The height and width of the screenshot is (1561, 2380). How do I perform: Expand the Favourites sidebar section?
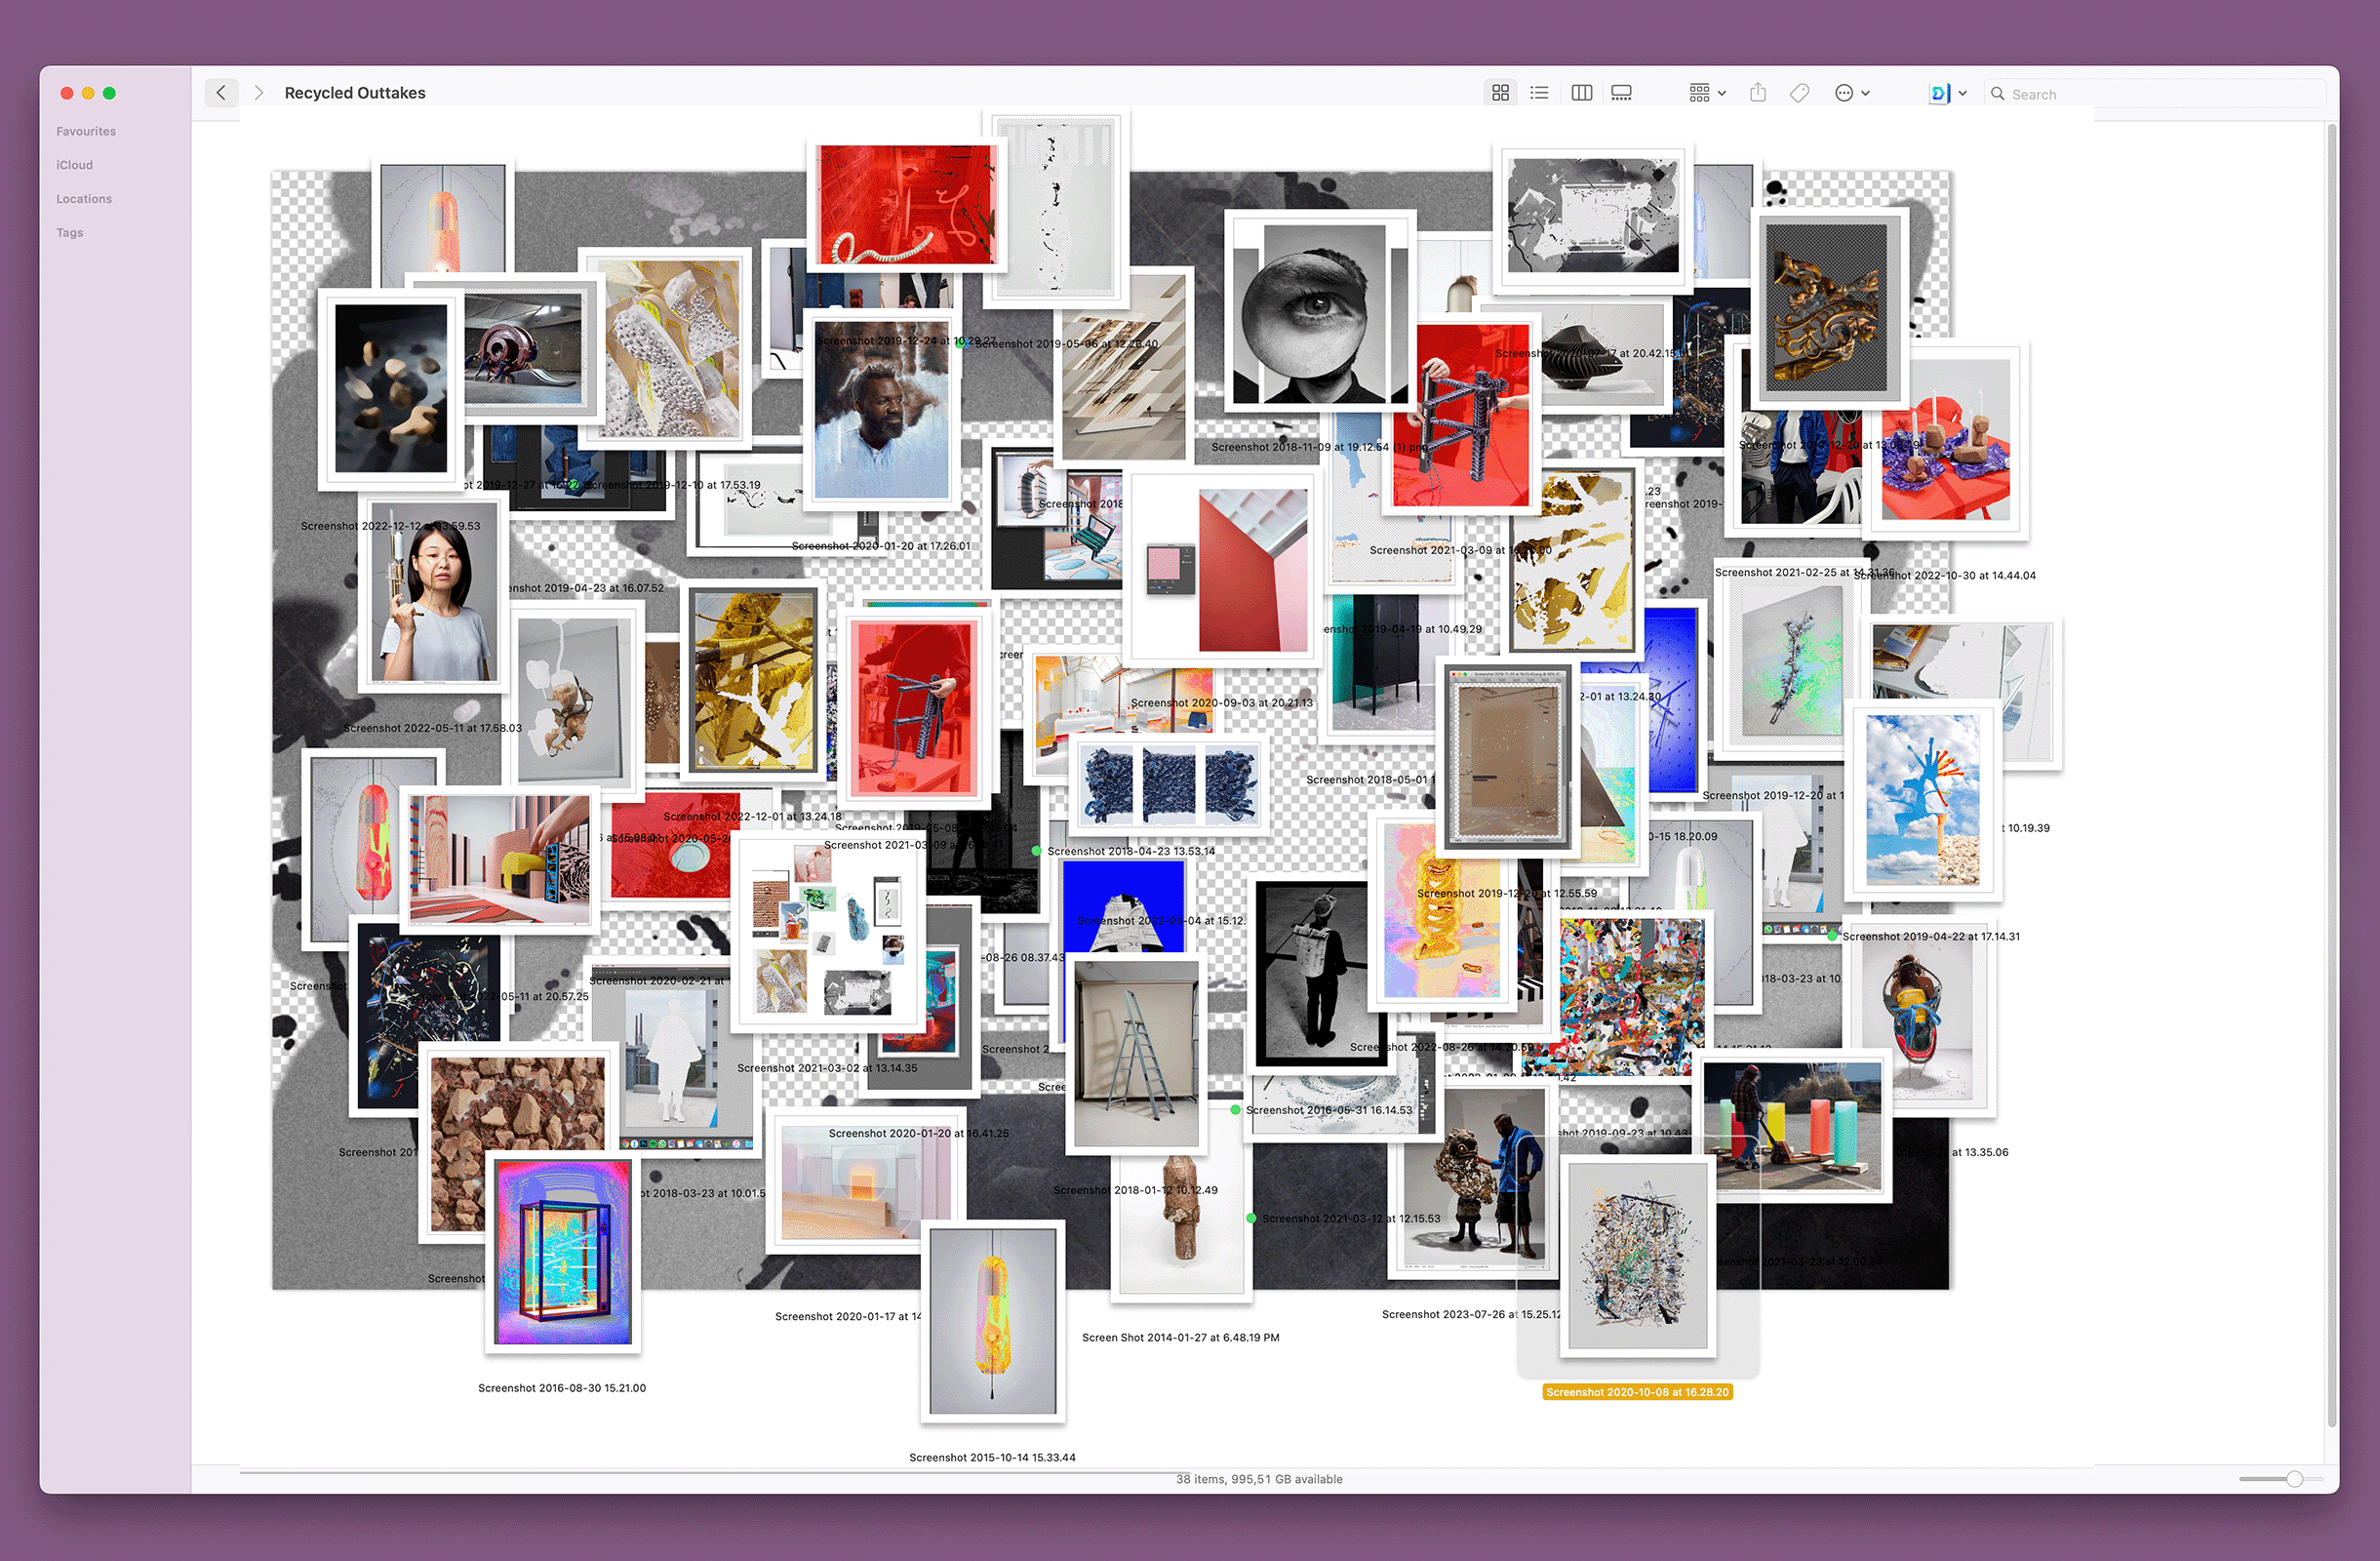(x=86, y=131)
